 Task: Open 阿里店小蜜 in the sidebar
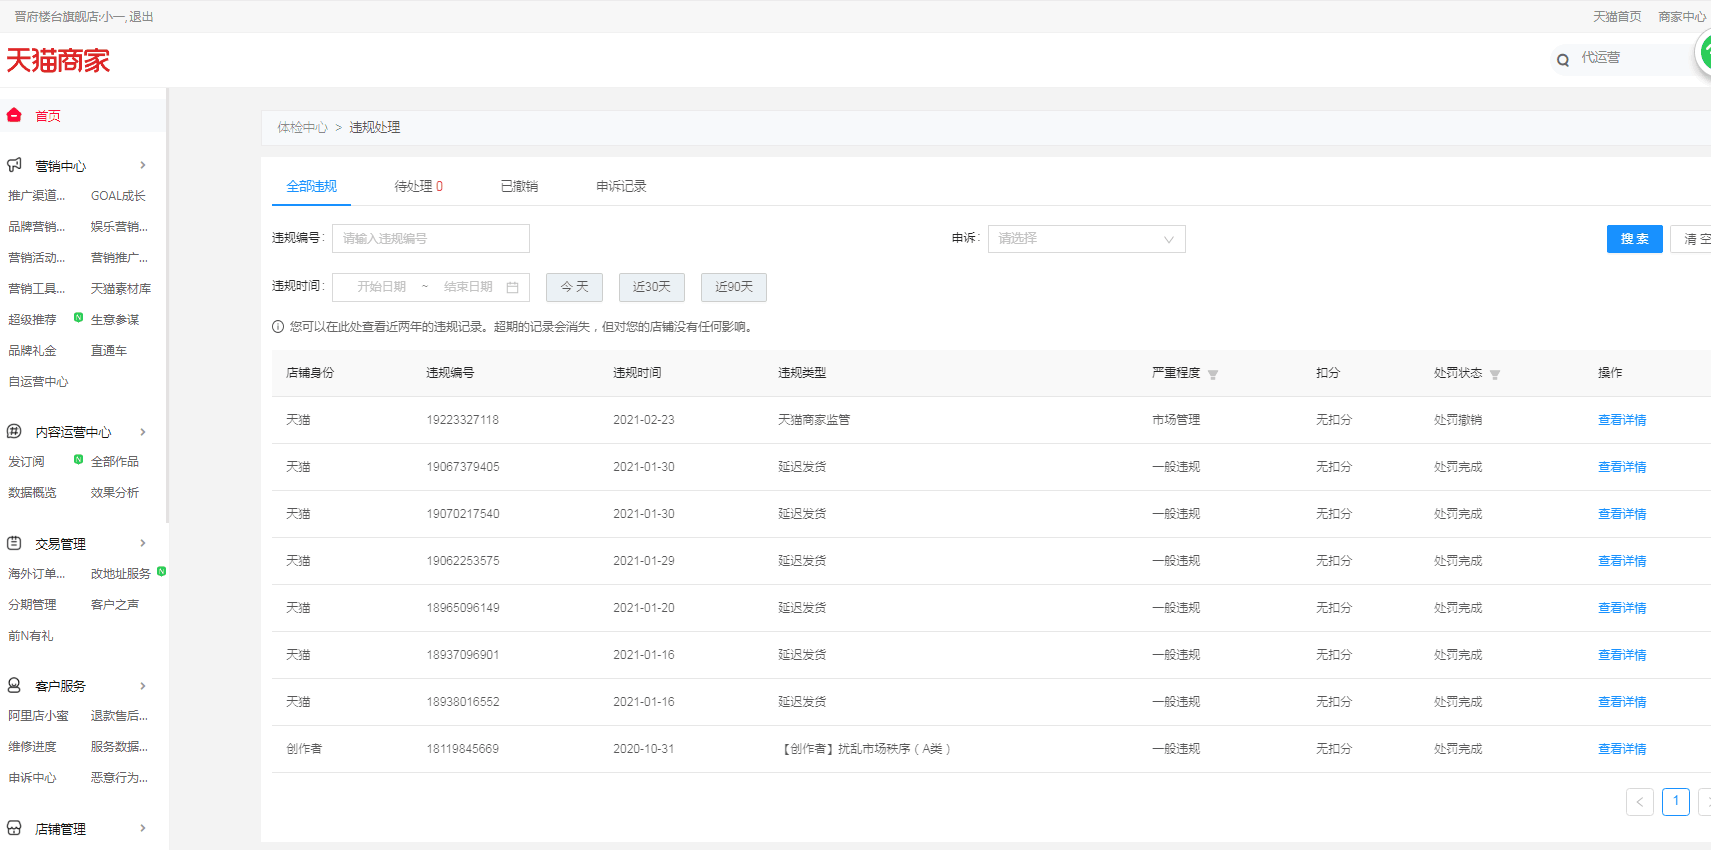click(x=38, y=716)
